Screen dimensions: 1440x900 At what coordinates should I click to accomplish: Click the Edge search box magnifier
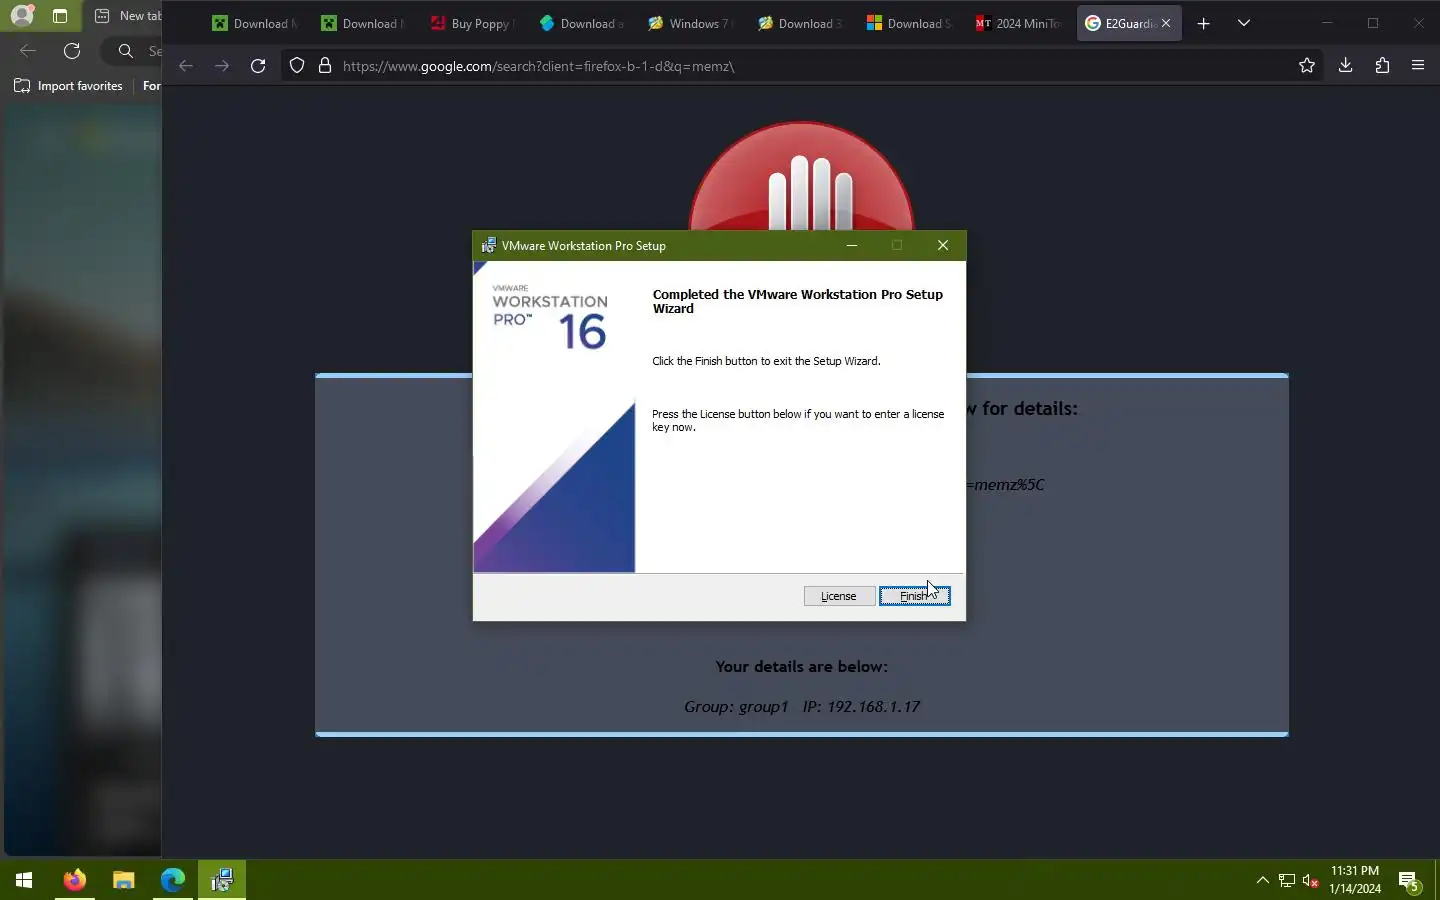click(x=126, y=51)
